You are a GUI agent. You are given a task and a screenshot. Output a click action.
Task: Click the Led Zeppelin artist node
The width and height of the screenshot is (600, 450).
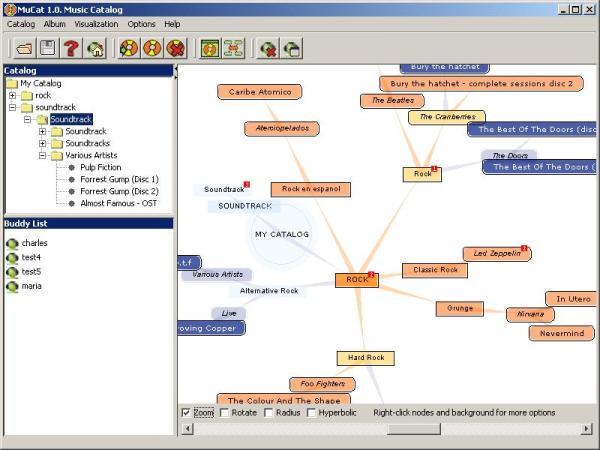497,254
